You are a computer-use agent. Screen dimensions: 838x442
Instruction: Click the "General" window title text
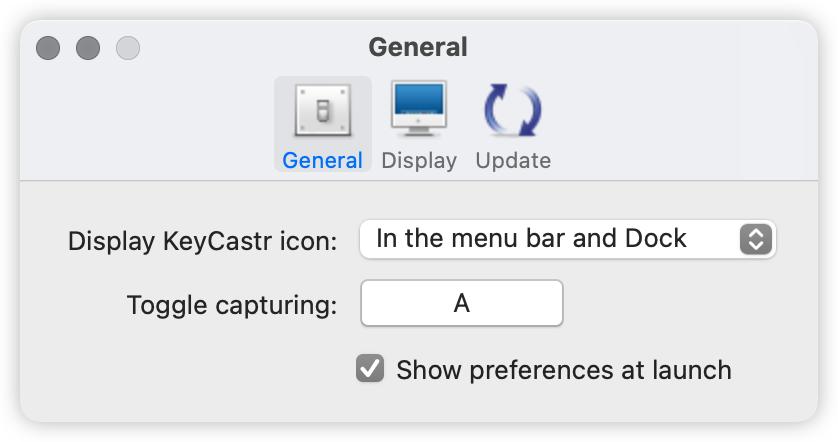point(418,47)
